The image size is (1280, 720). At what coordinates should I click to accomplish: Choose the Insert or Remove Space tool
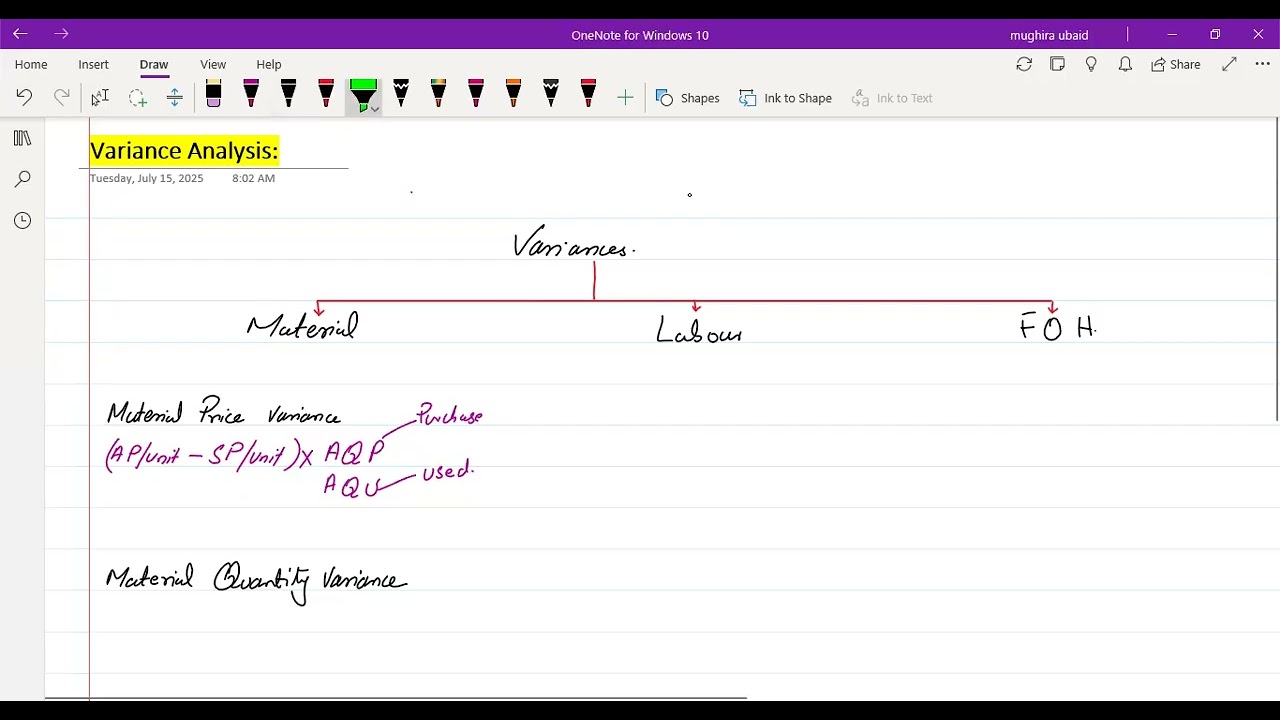coord(174,97)
